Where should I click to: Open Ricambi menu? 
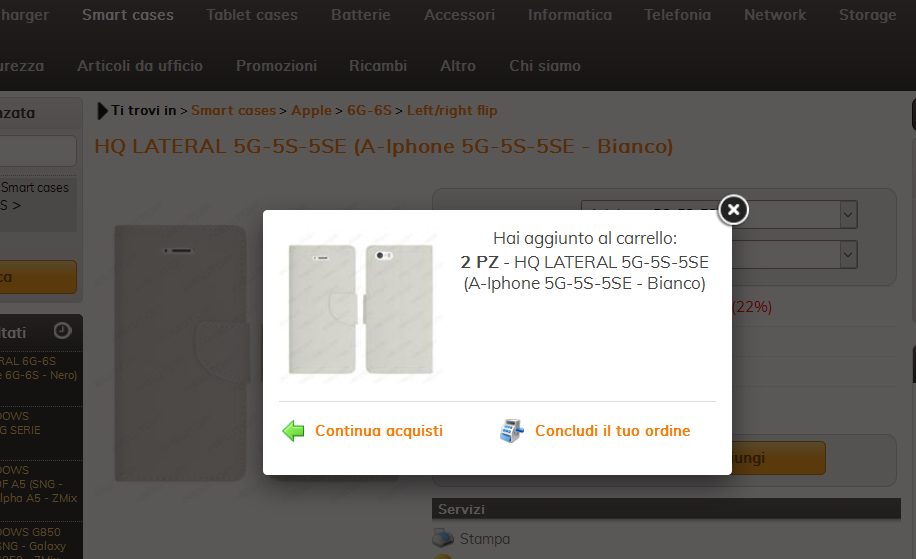(378, 66)
